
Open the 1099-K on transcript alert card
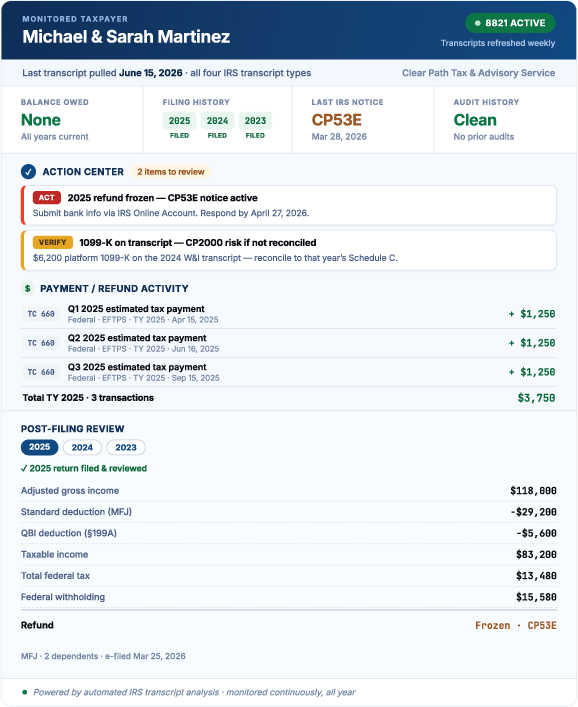289,250
